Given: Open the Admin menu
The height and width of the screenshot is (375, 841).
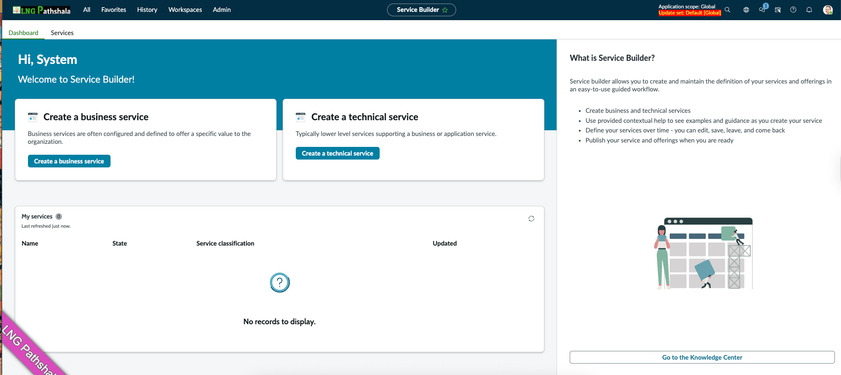Looking at the screenshot, I should coord(222,10).
